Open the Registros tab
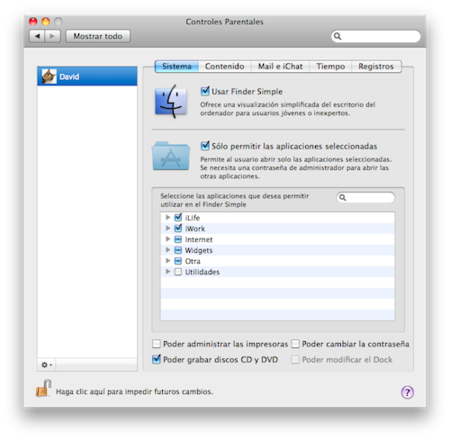The image size is (450, 440). pos(376,66)
